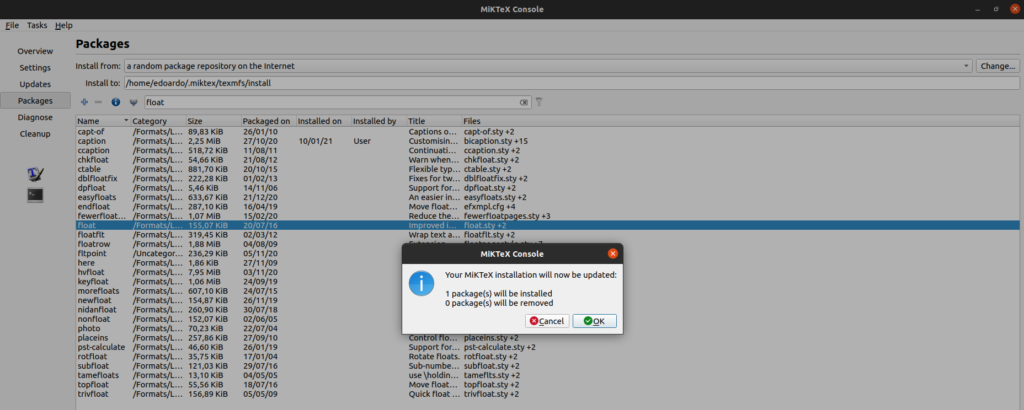The width and height of the screenshot is (1024, 410).
Task: Select the endfloat package row
Action: (x=548, y=206)
